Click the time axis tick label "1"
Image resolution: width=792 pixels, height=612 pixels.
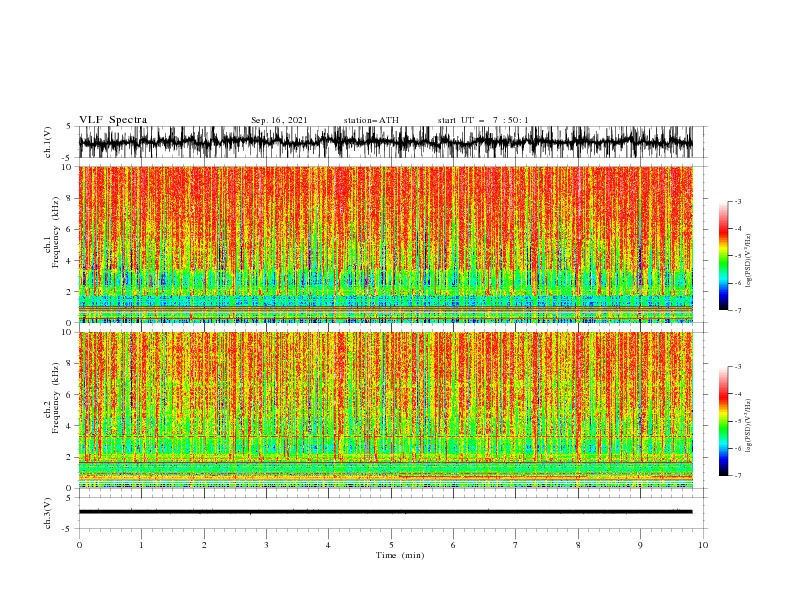click(141, 545)
